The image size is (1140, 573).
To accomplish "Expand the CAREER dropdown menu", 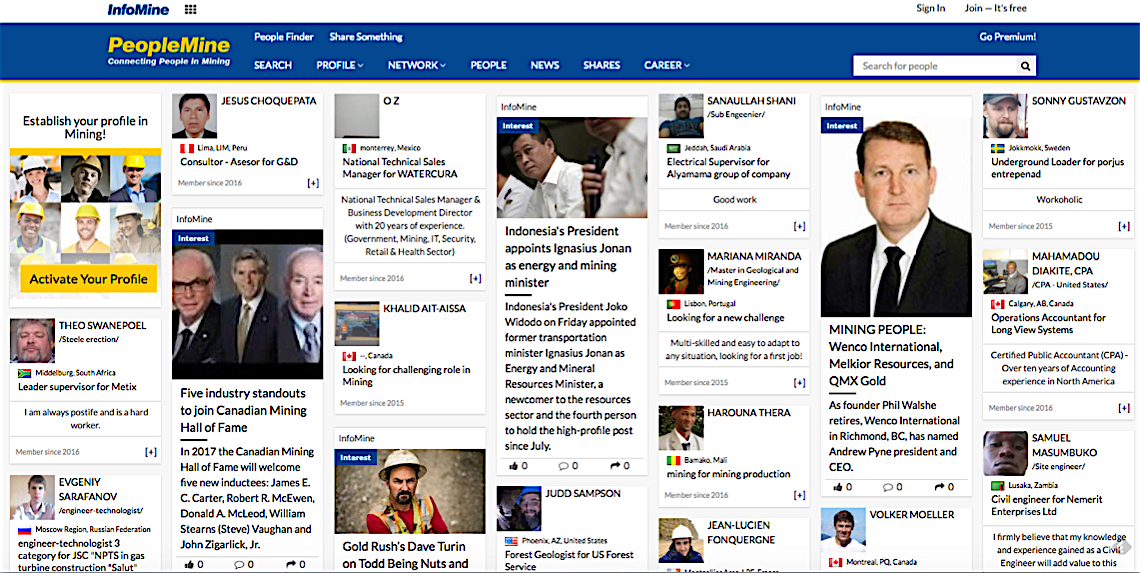I will coord(666,65).
